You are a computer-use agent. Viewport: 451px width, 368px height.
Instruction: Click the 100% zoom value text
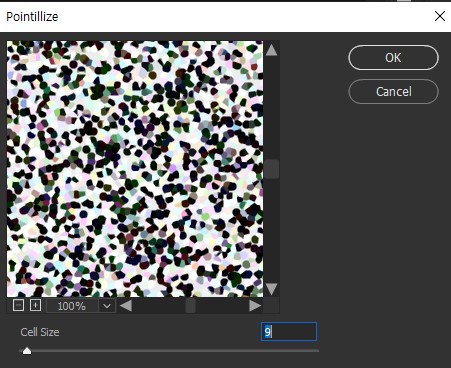pos(72,306)
